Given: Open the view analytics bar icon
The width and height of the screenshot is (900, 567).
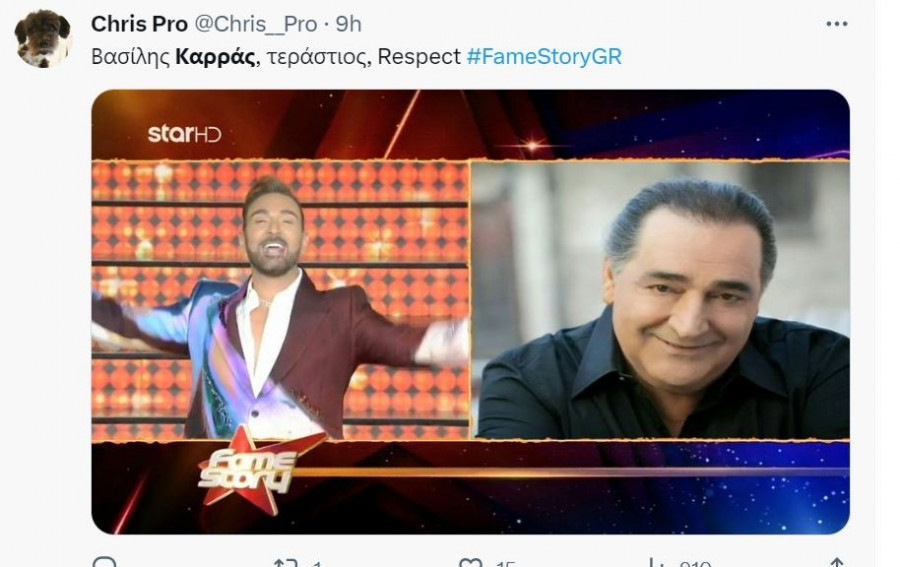Looking at the screenshot, I should click(654, 562).
